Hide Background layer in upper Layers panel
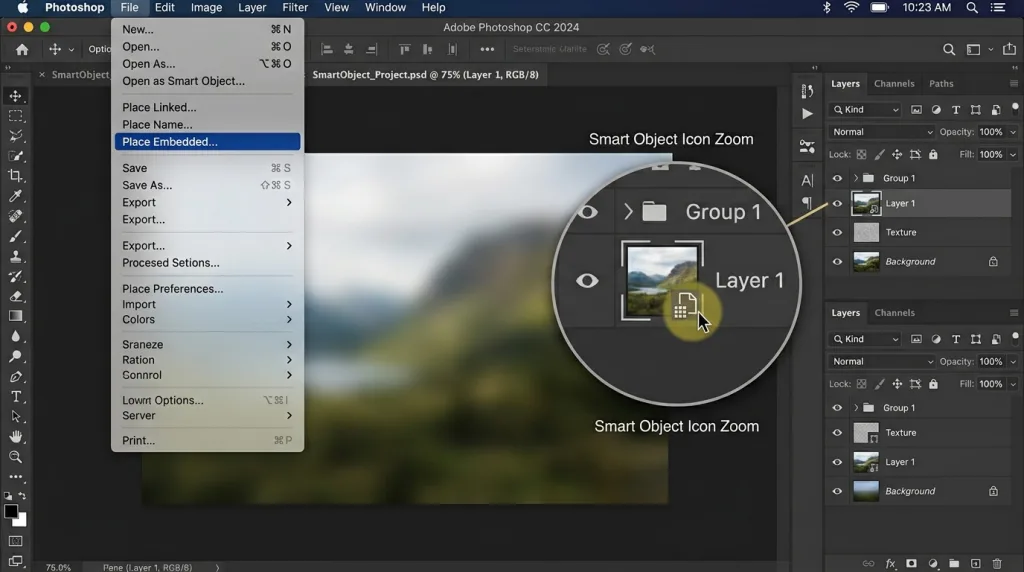Viewport: 1024px width, 572px height. click(837, 262)
